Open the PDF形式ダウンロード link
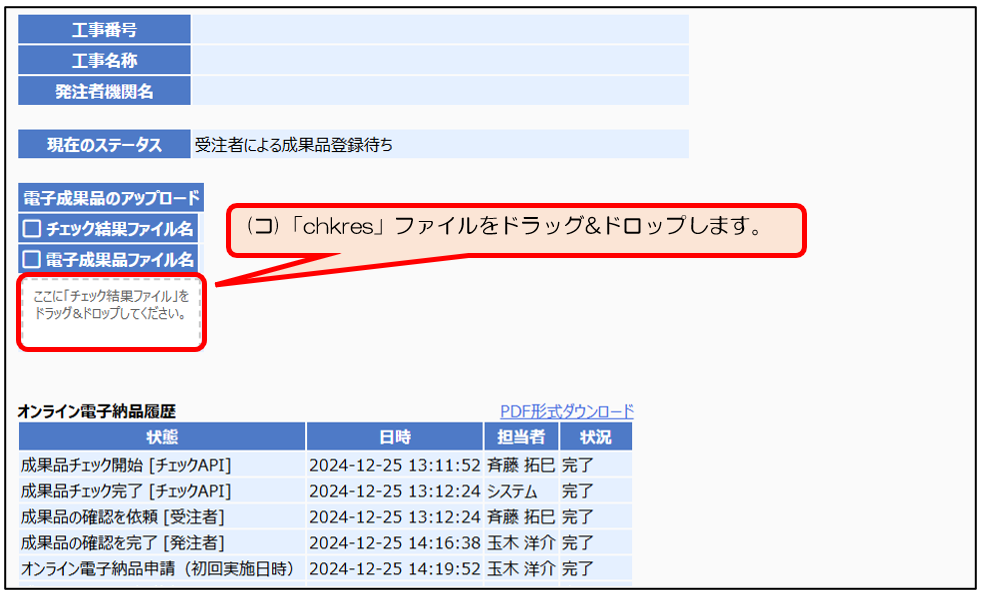The image size is (982, 600). click(x=566, y=411)
